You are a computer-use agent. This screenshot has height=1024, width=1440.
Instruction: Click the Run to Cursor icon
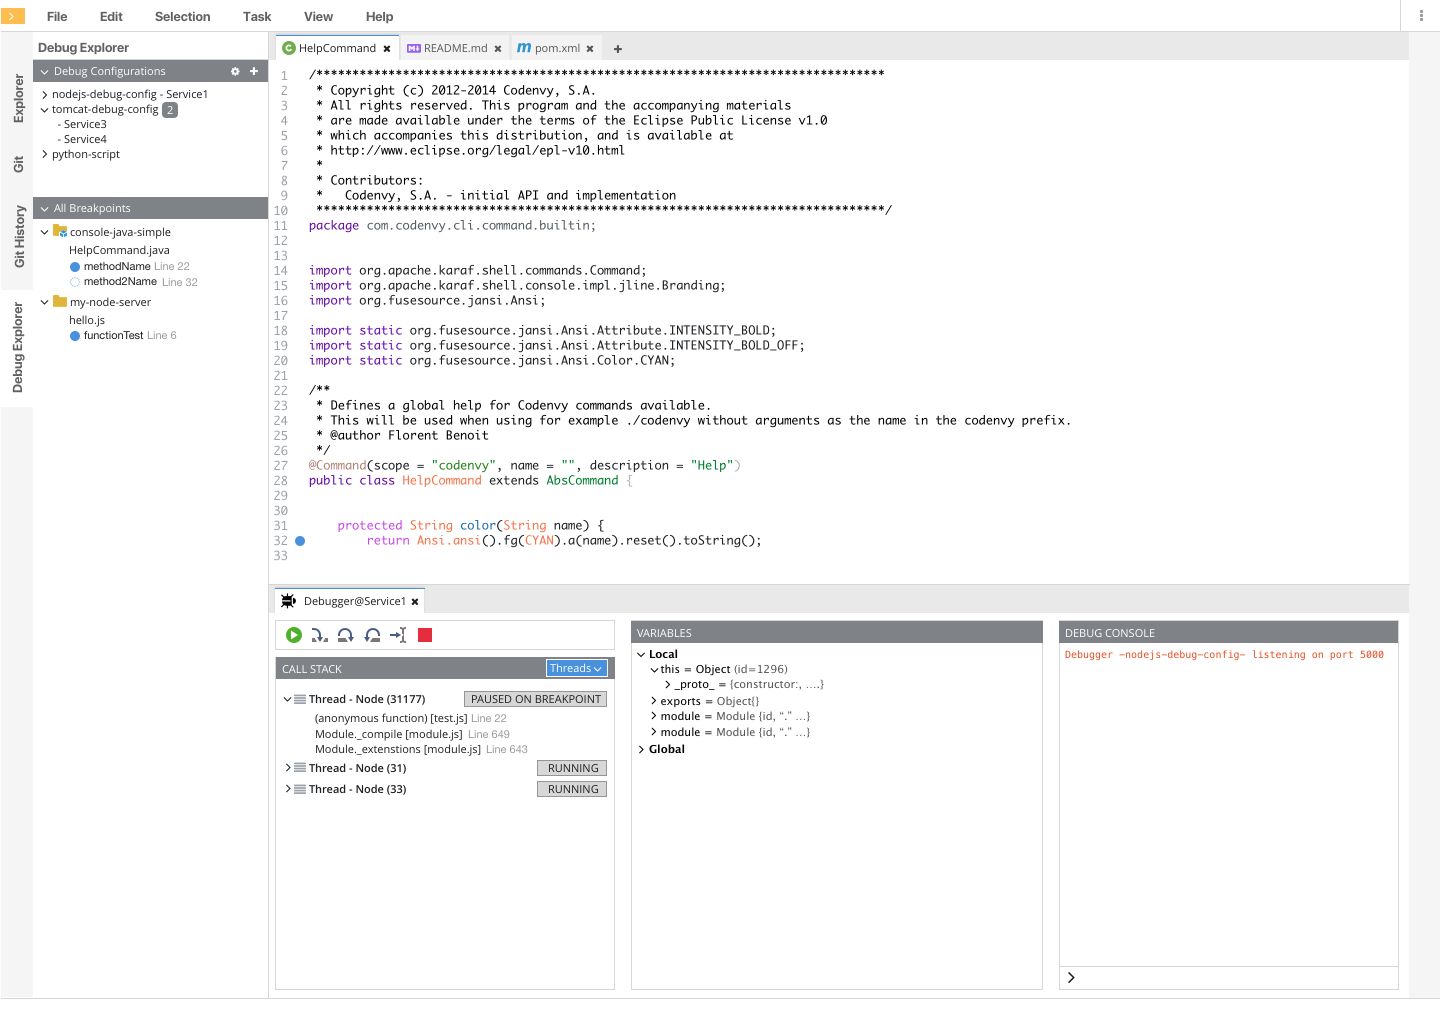(x=398, y=635)
